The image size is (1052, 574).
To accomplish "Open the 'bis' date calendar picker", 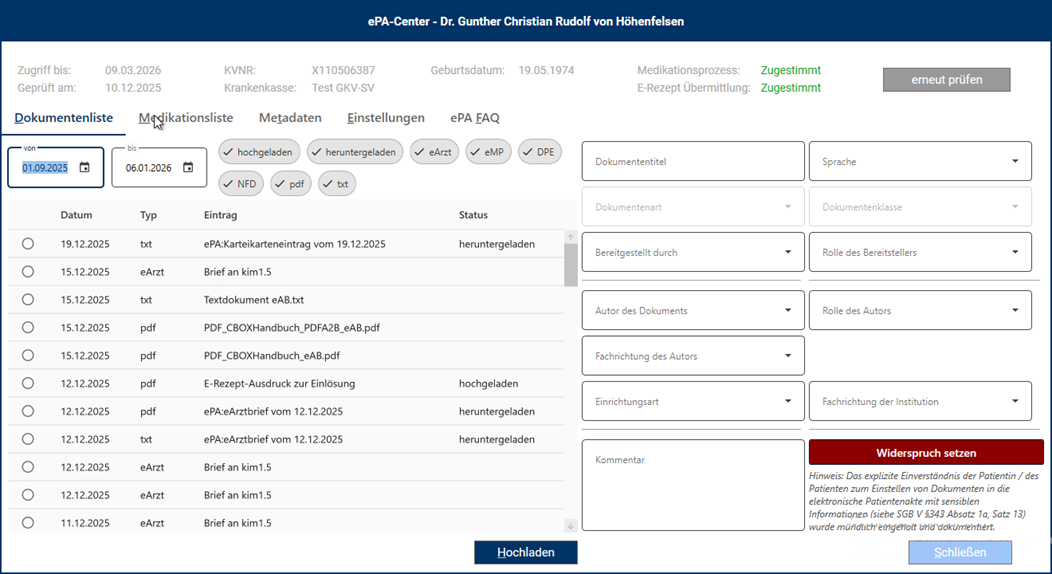I will [x=188, y=168].
